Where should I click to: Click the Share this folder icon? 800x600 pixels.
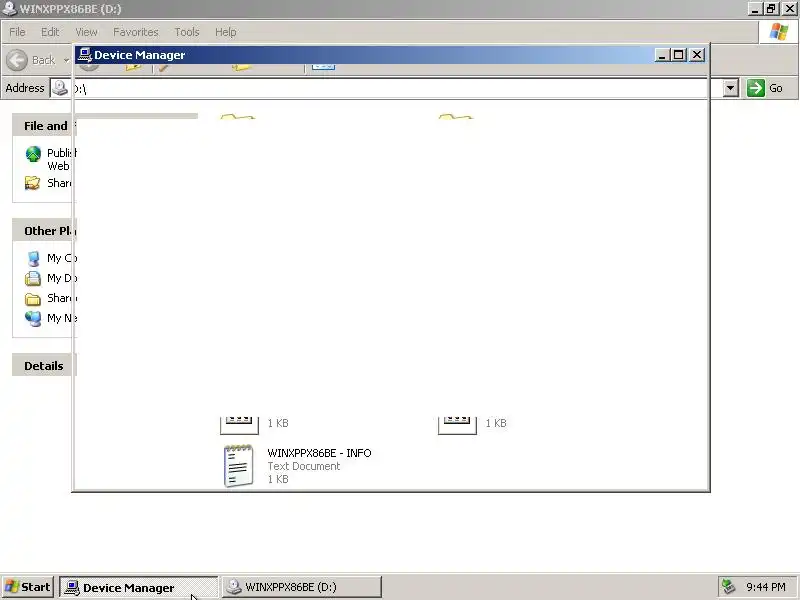(33, 183)
